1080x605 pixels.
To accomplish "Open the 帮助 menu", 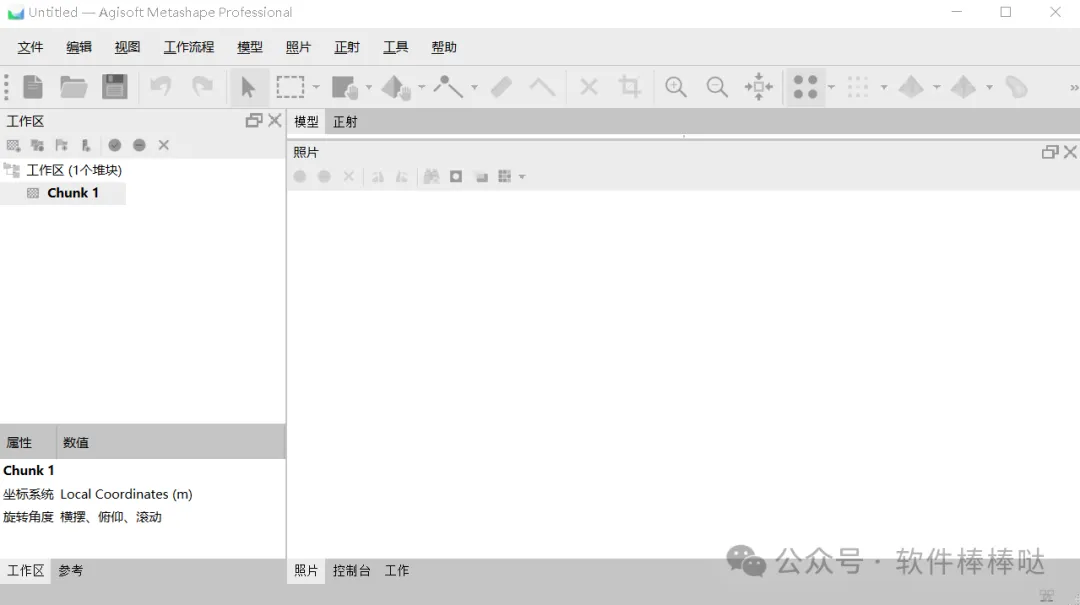I will pyautogui.click(x=444, y=47).
